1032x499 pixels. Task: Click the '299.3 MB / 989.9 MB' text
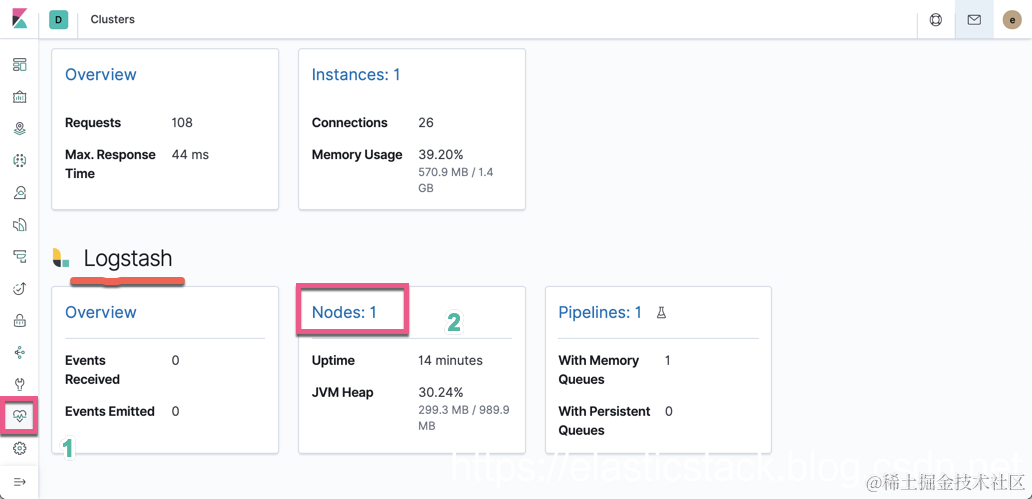click(463, 417)
